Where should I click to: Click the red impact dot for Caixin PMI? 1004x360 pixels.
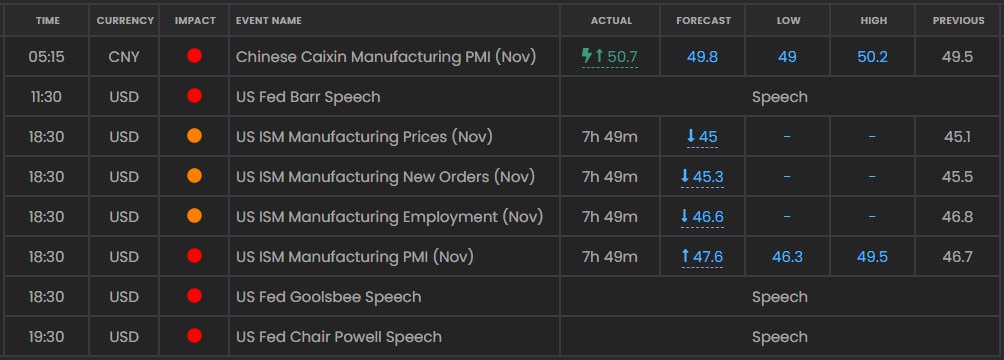[195, 56]
